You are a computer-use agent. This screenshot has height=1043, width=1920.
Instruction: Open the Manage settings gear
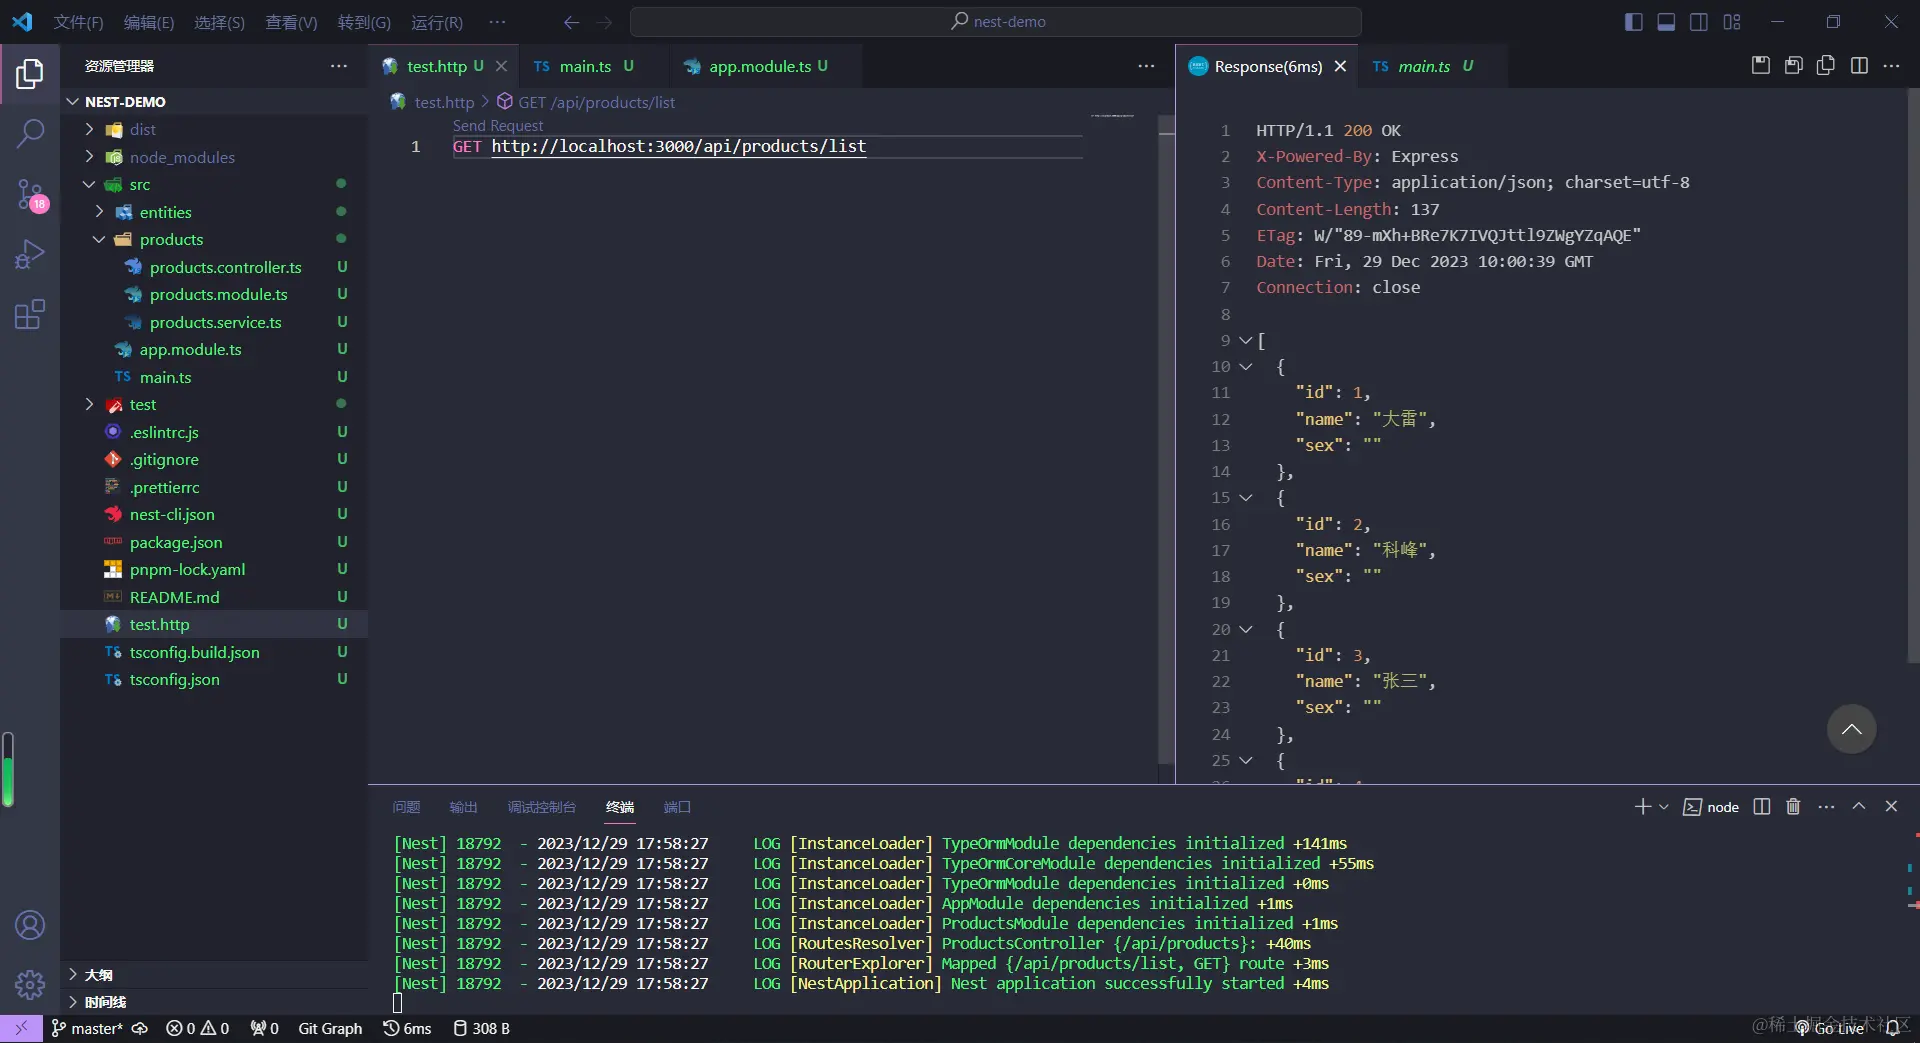click(30, 985)
